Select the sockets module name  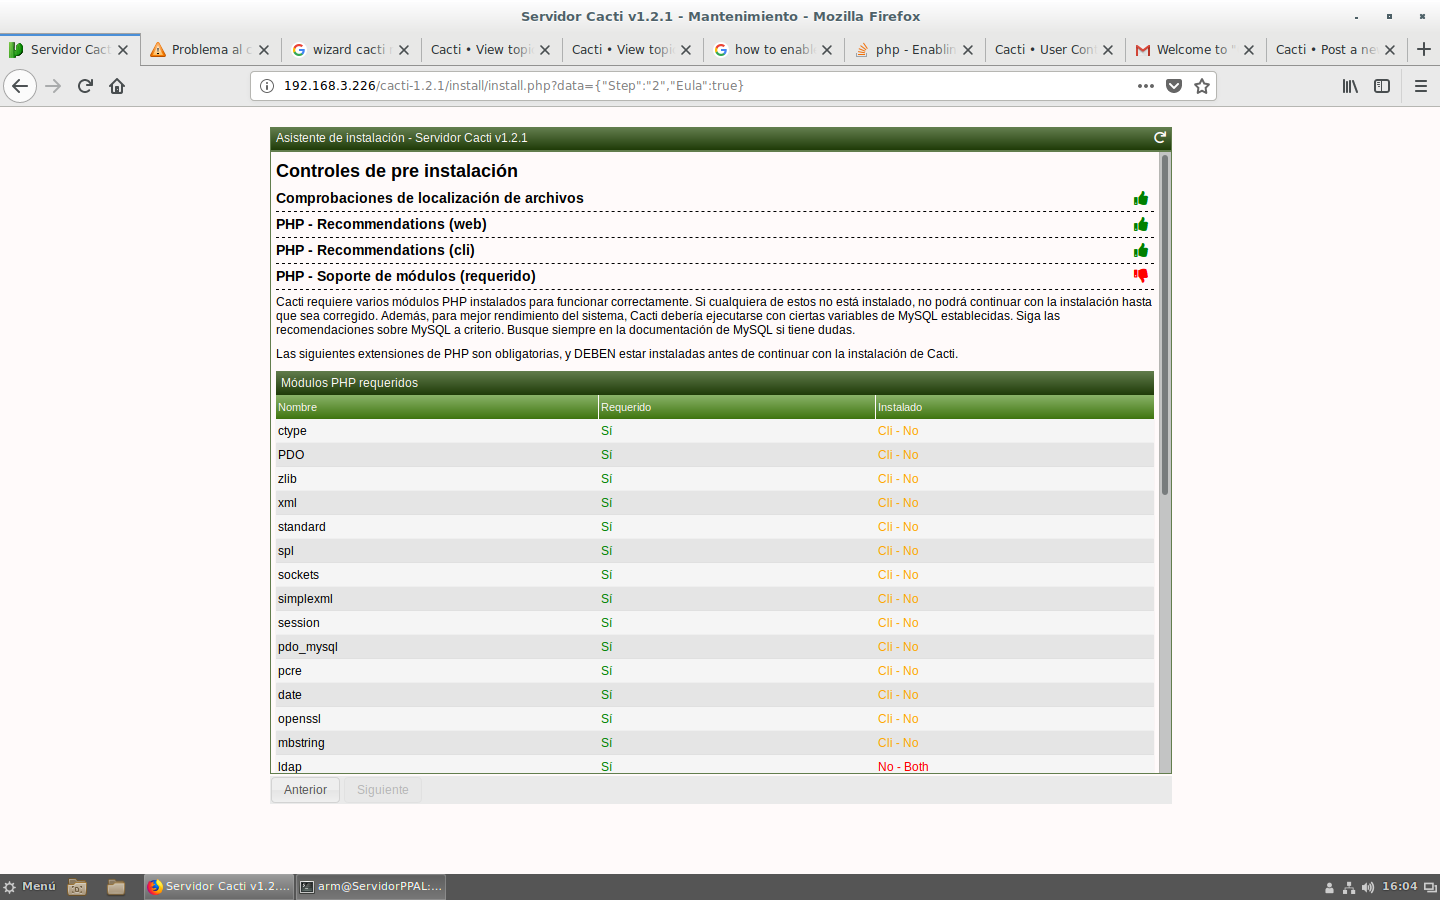click(x=298, y=575)
